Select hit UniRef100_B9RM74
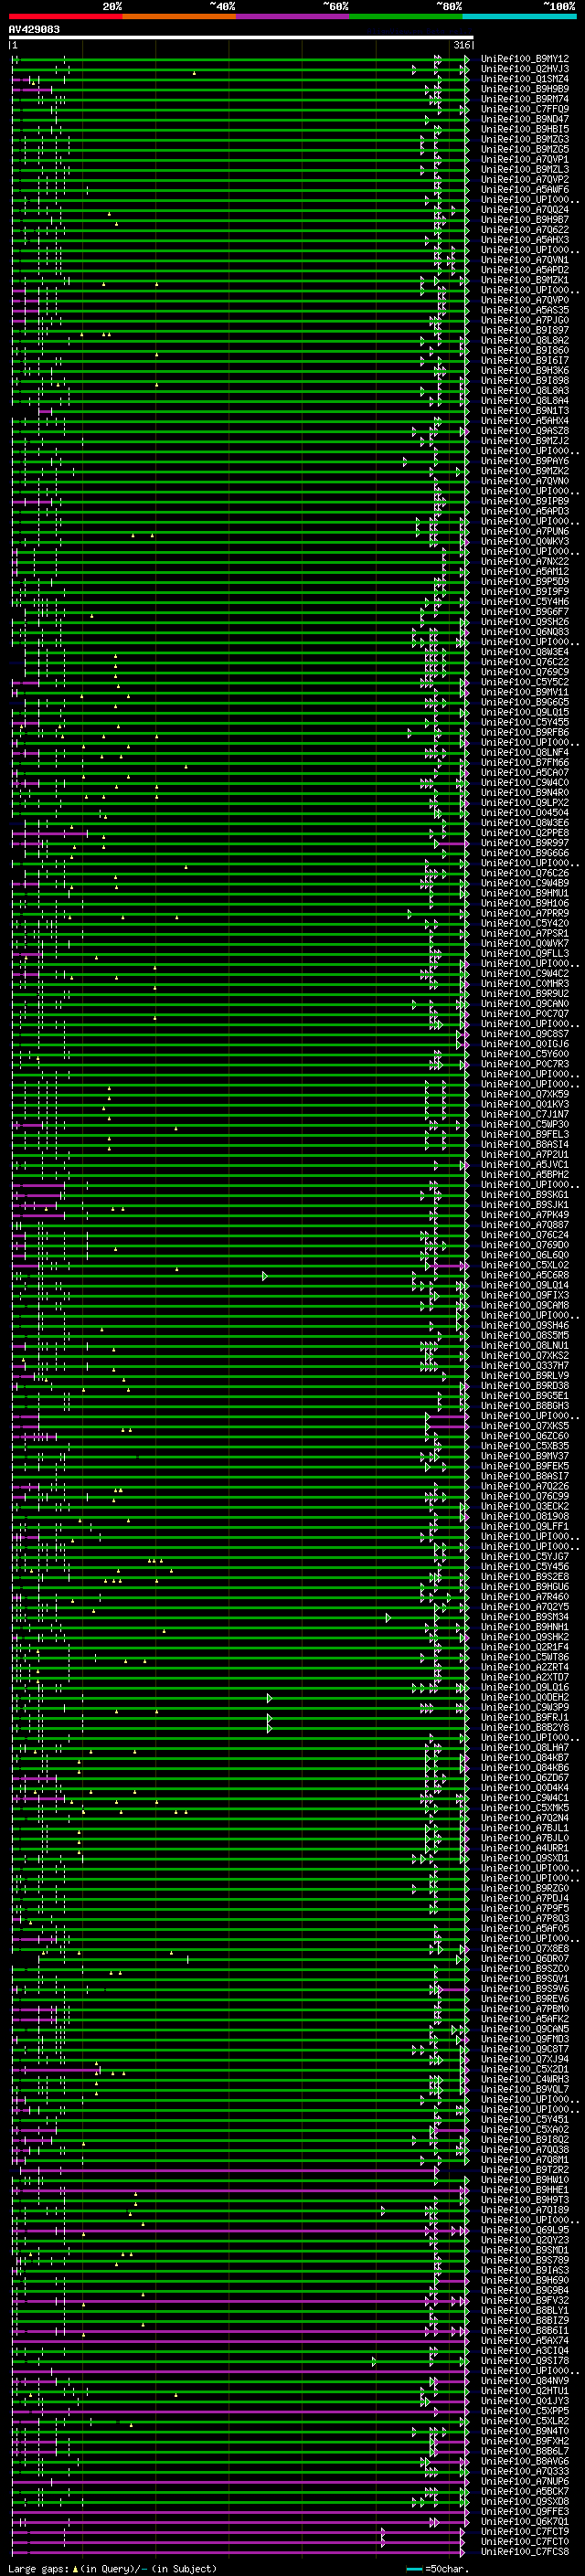Image resolution: width=585 pixels, height=2576 pixels. coord(525,99)
